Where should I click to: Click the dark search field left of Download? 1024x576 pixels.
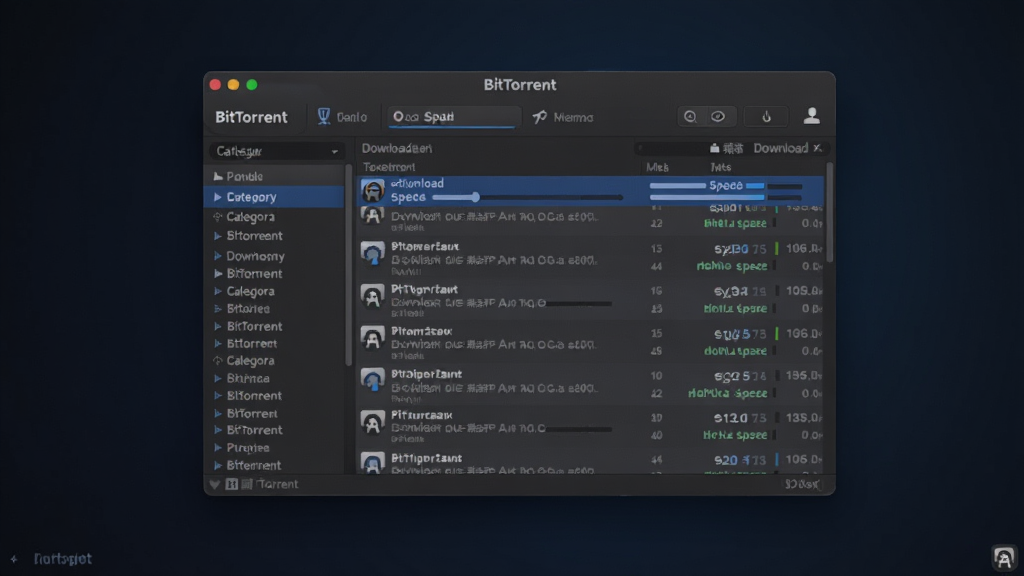pyautogui.click(x=671, y=148)
